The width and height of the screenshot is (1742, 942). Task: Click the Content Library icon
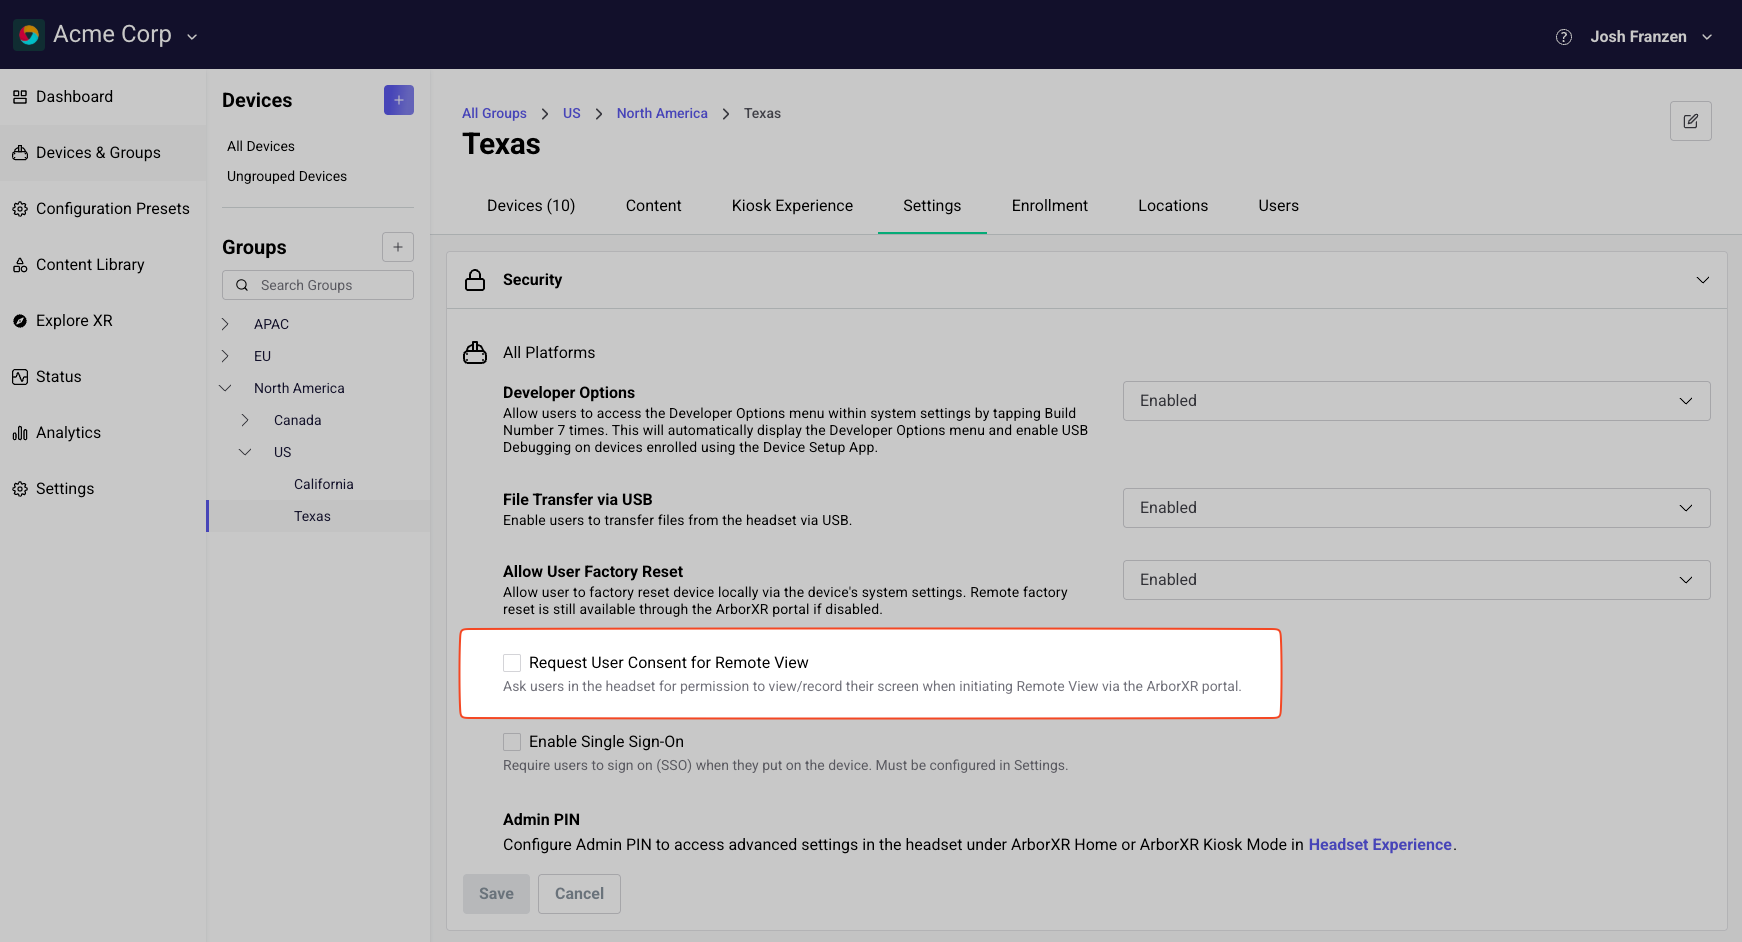click(20, 265)
